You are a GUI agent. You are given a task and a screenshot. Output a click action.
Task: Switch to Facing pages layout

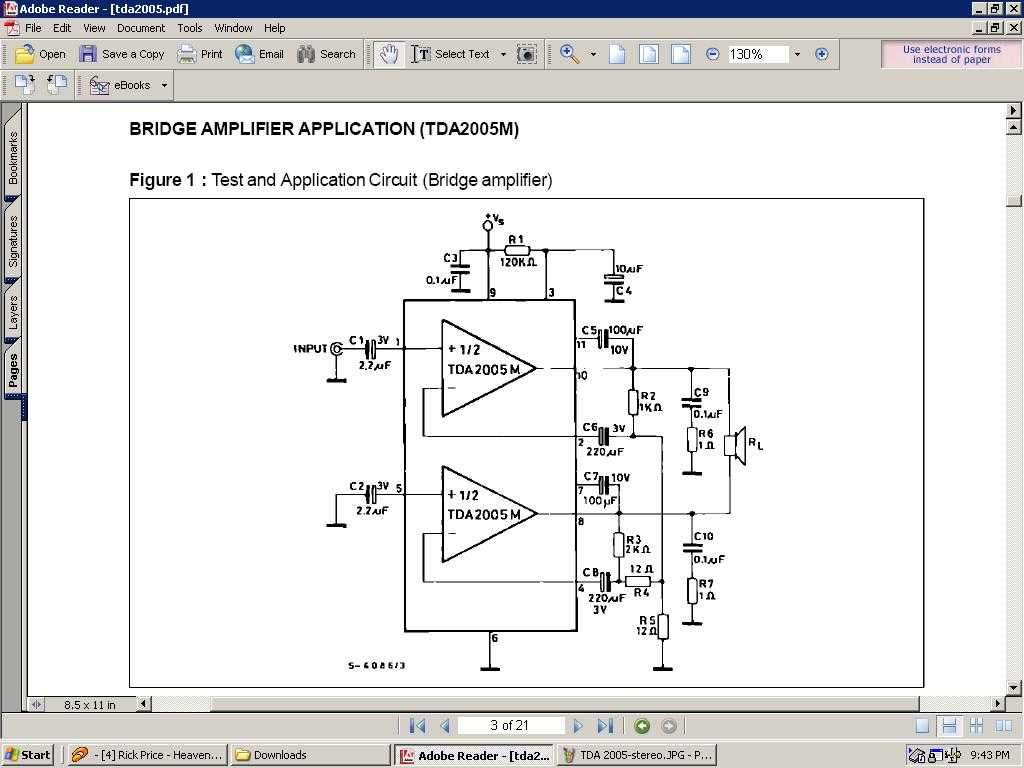1004,726
